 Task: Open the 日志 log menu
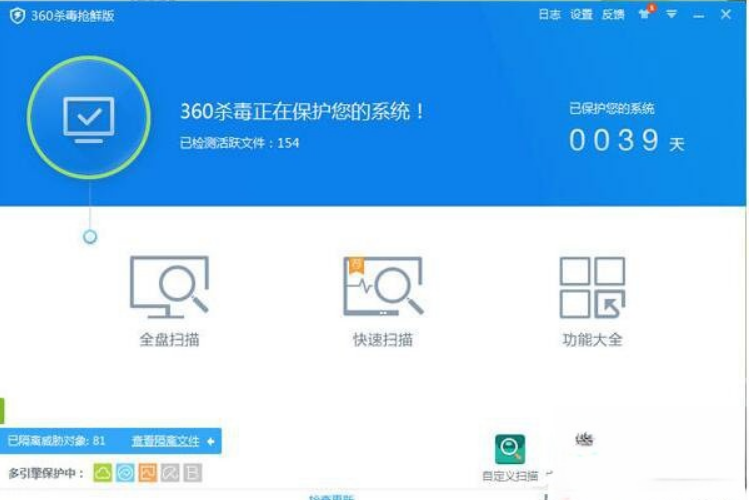pos(549,15)
